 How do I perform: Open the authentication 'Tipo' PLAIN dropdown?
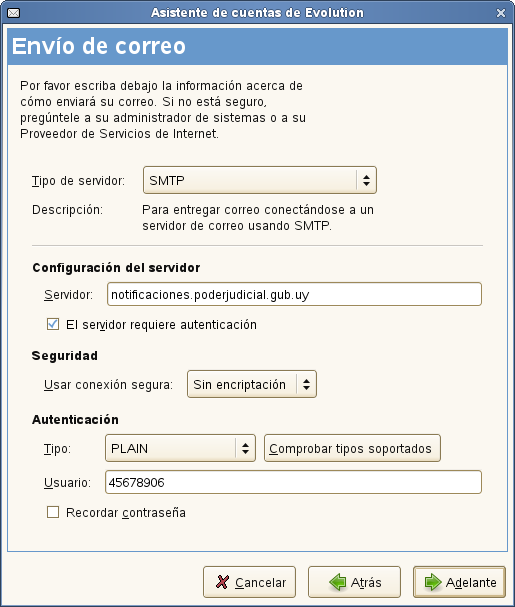[x=180, y=448]
